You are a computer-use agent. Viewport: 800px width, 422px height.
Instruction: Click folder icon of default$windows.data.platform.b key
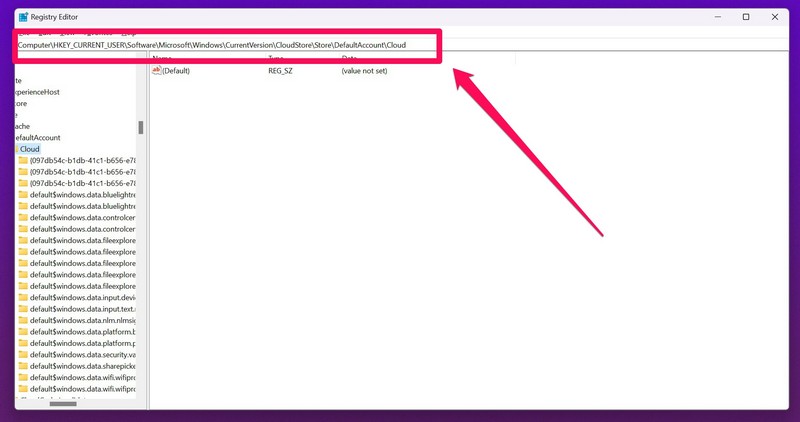(23, 332)
